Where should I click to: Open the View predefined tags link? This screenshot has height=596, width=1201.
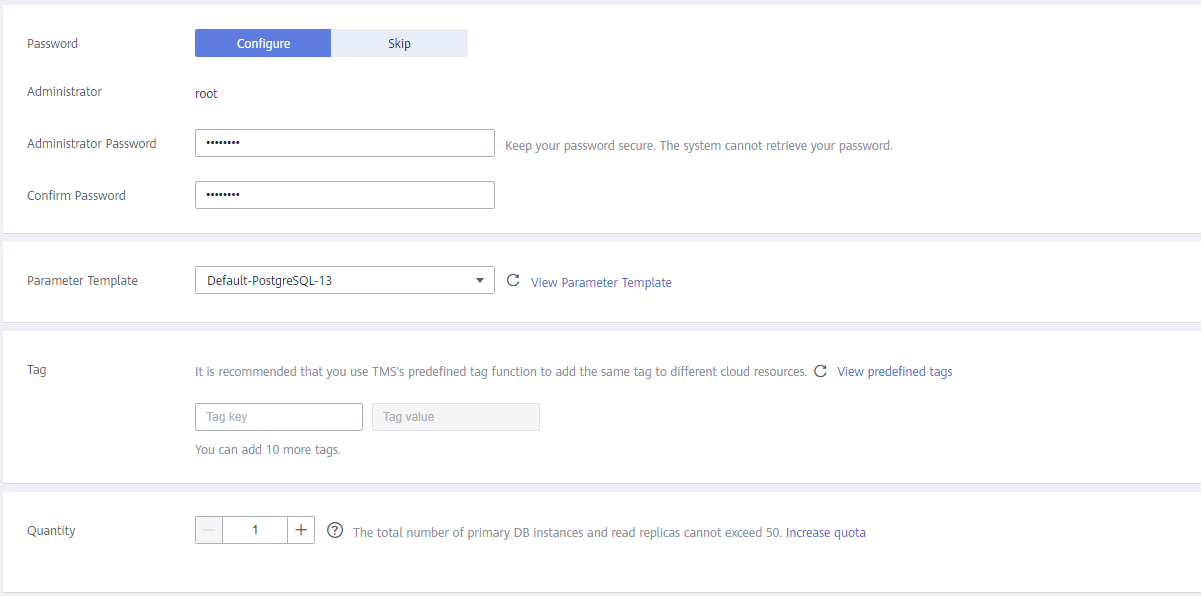[895, 371]
